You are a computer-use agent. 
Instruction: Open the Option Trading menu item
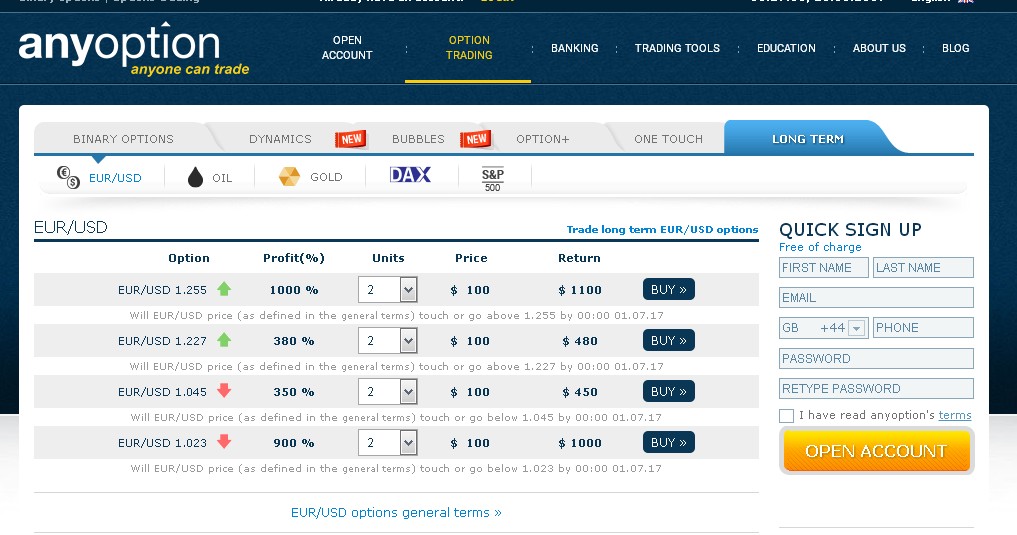point(469,48)
